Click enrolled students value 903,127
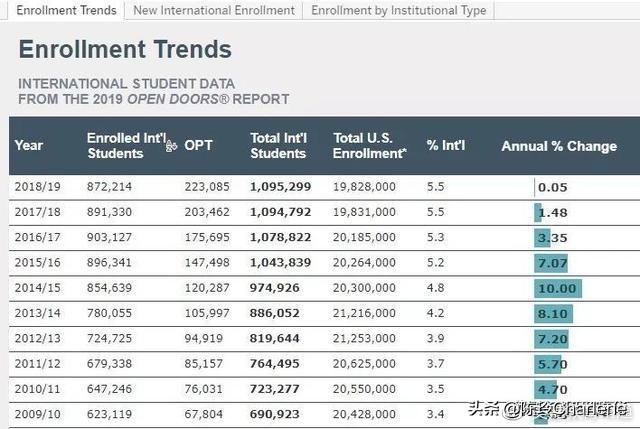Viewport: 640px width, 429px height. pyautogui.click(x=109, y=237)
